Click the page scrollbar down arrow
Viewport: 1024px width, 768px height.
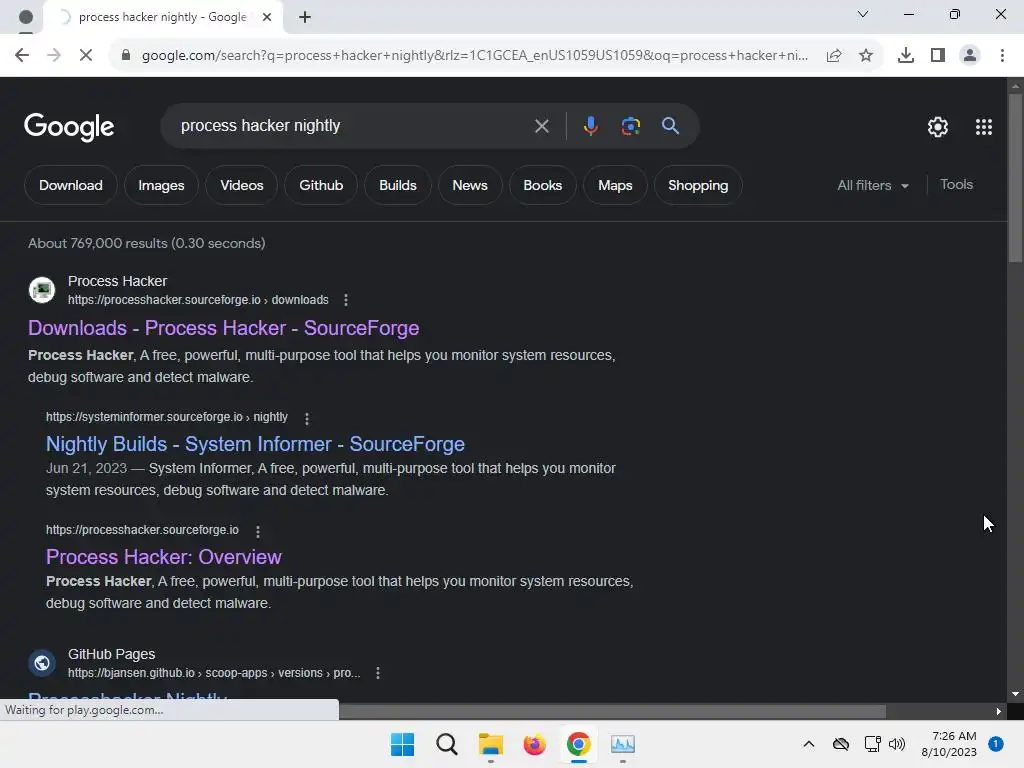point(1015,694)
